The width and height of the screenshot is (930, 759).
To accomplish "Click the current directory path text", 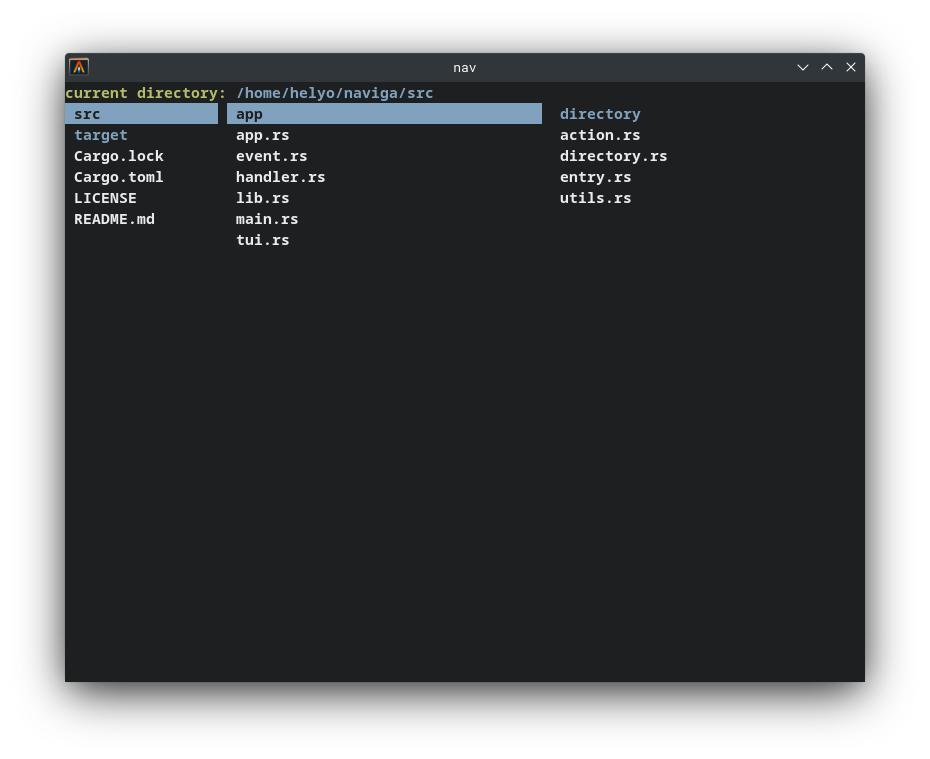I will coord(334,93).
